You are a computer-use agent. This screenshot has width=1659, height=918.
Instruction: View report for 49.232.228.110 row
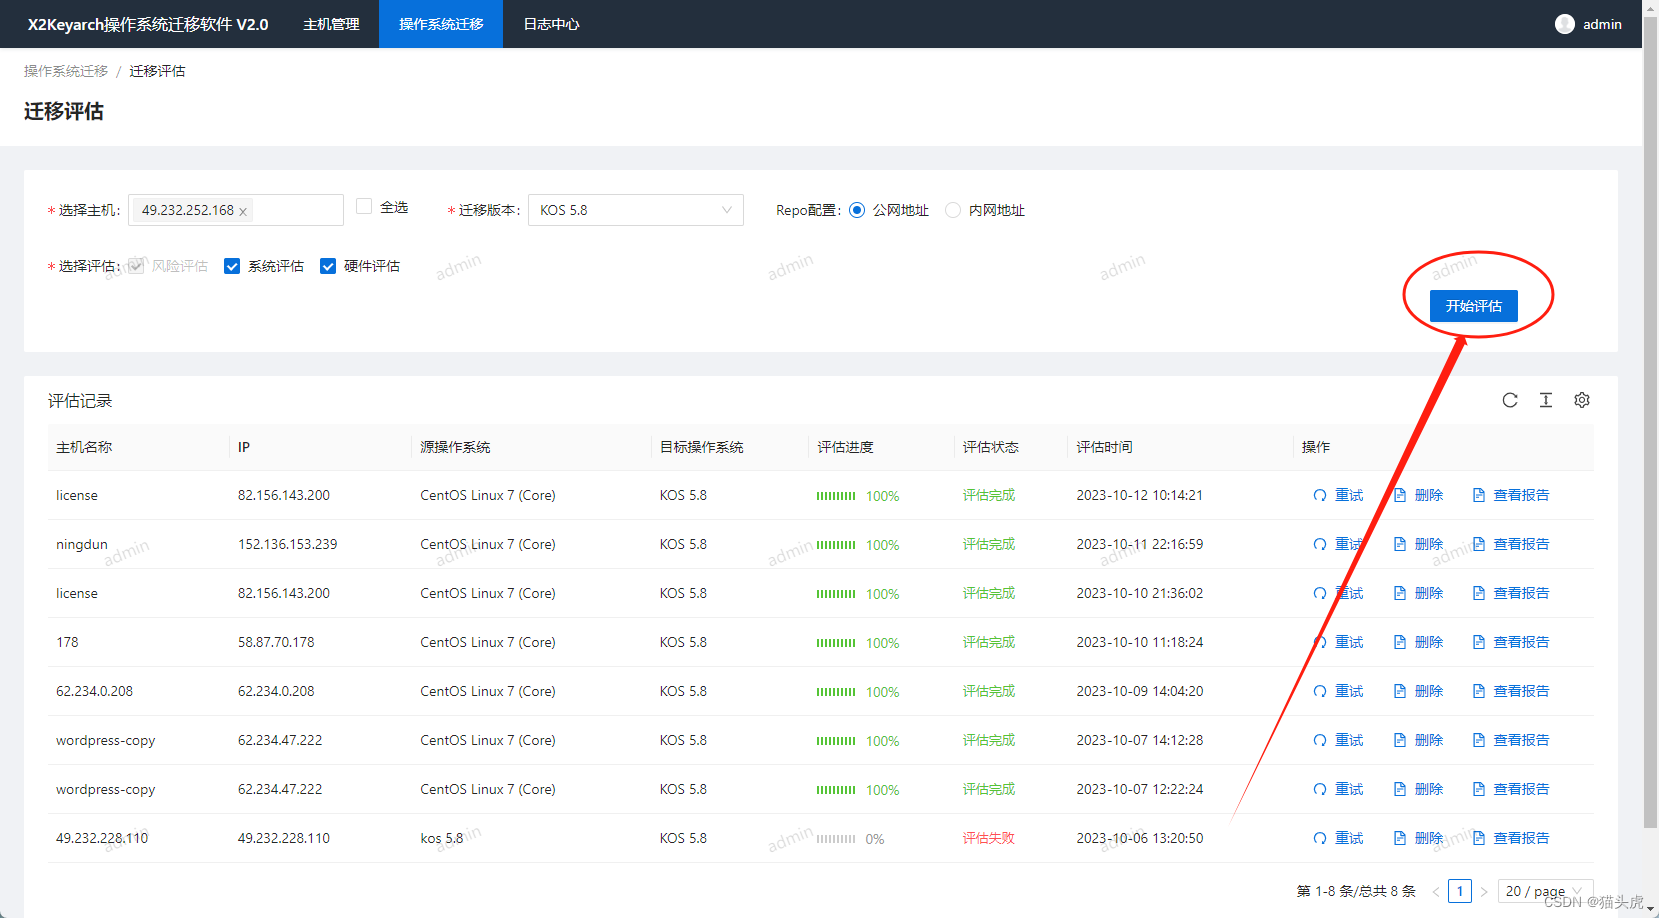click(x=1510, y=838)
